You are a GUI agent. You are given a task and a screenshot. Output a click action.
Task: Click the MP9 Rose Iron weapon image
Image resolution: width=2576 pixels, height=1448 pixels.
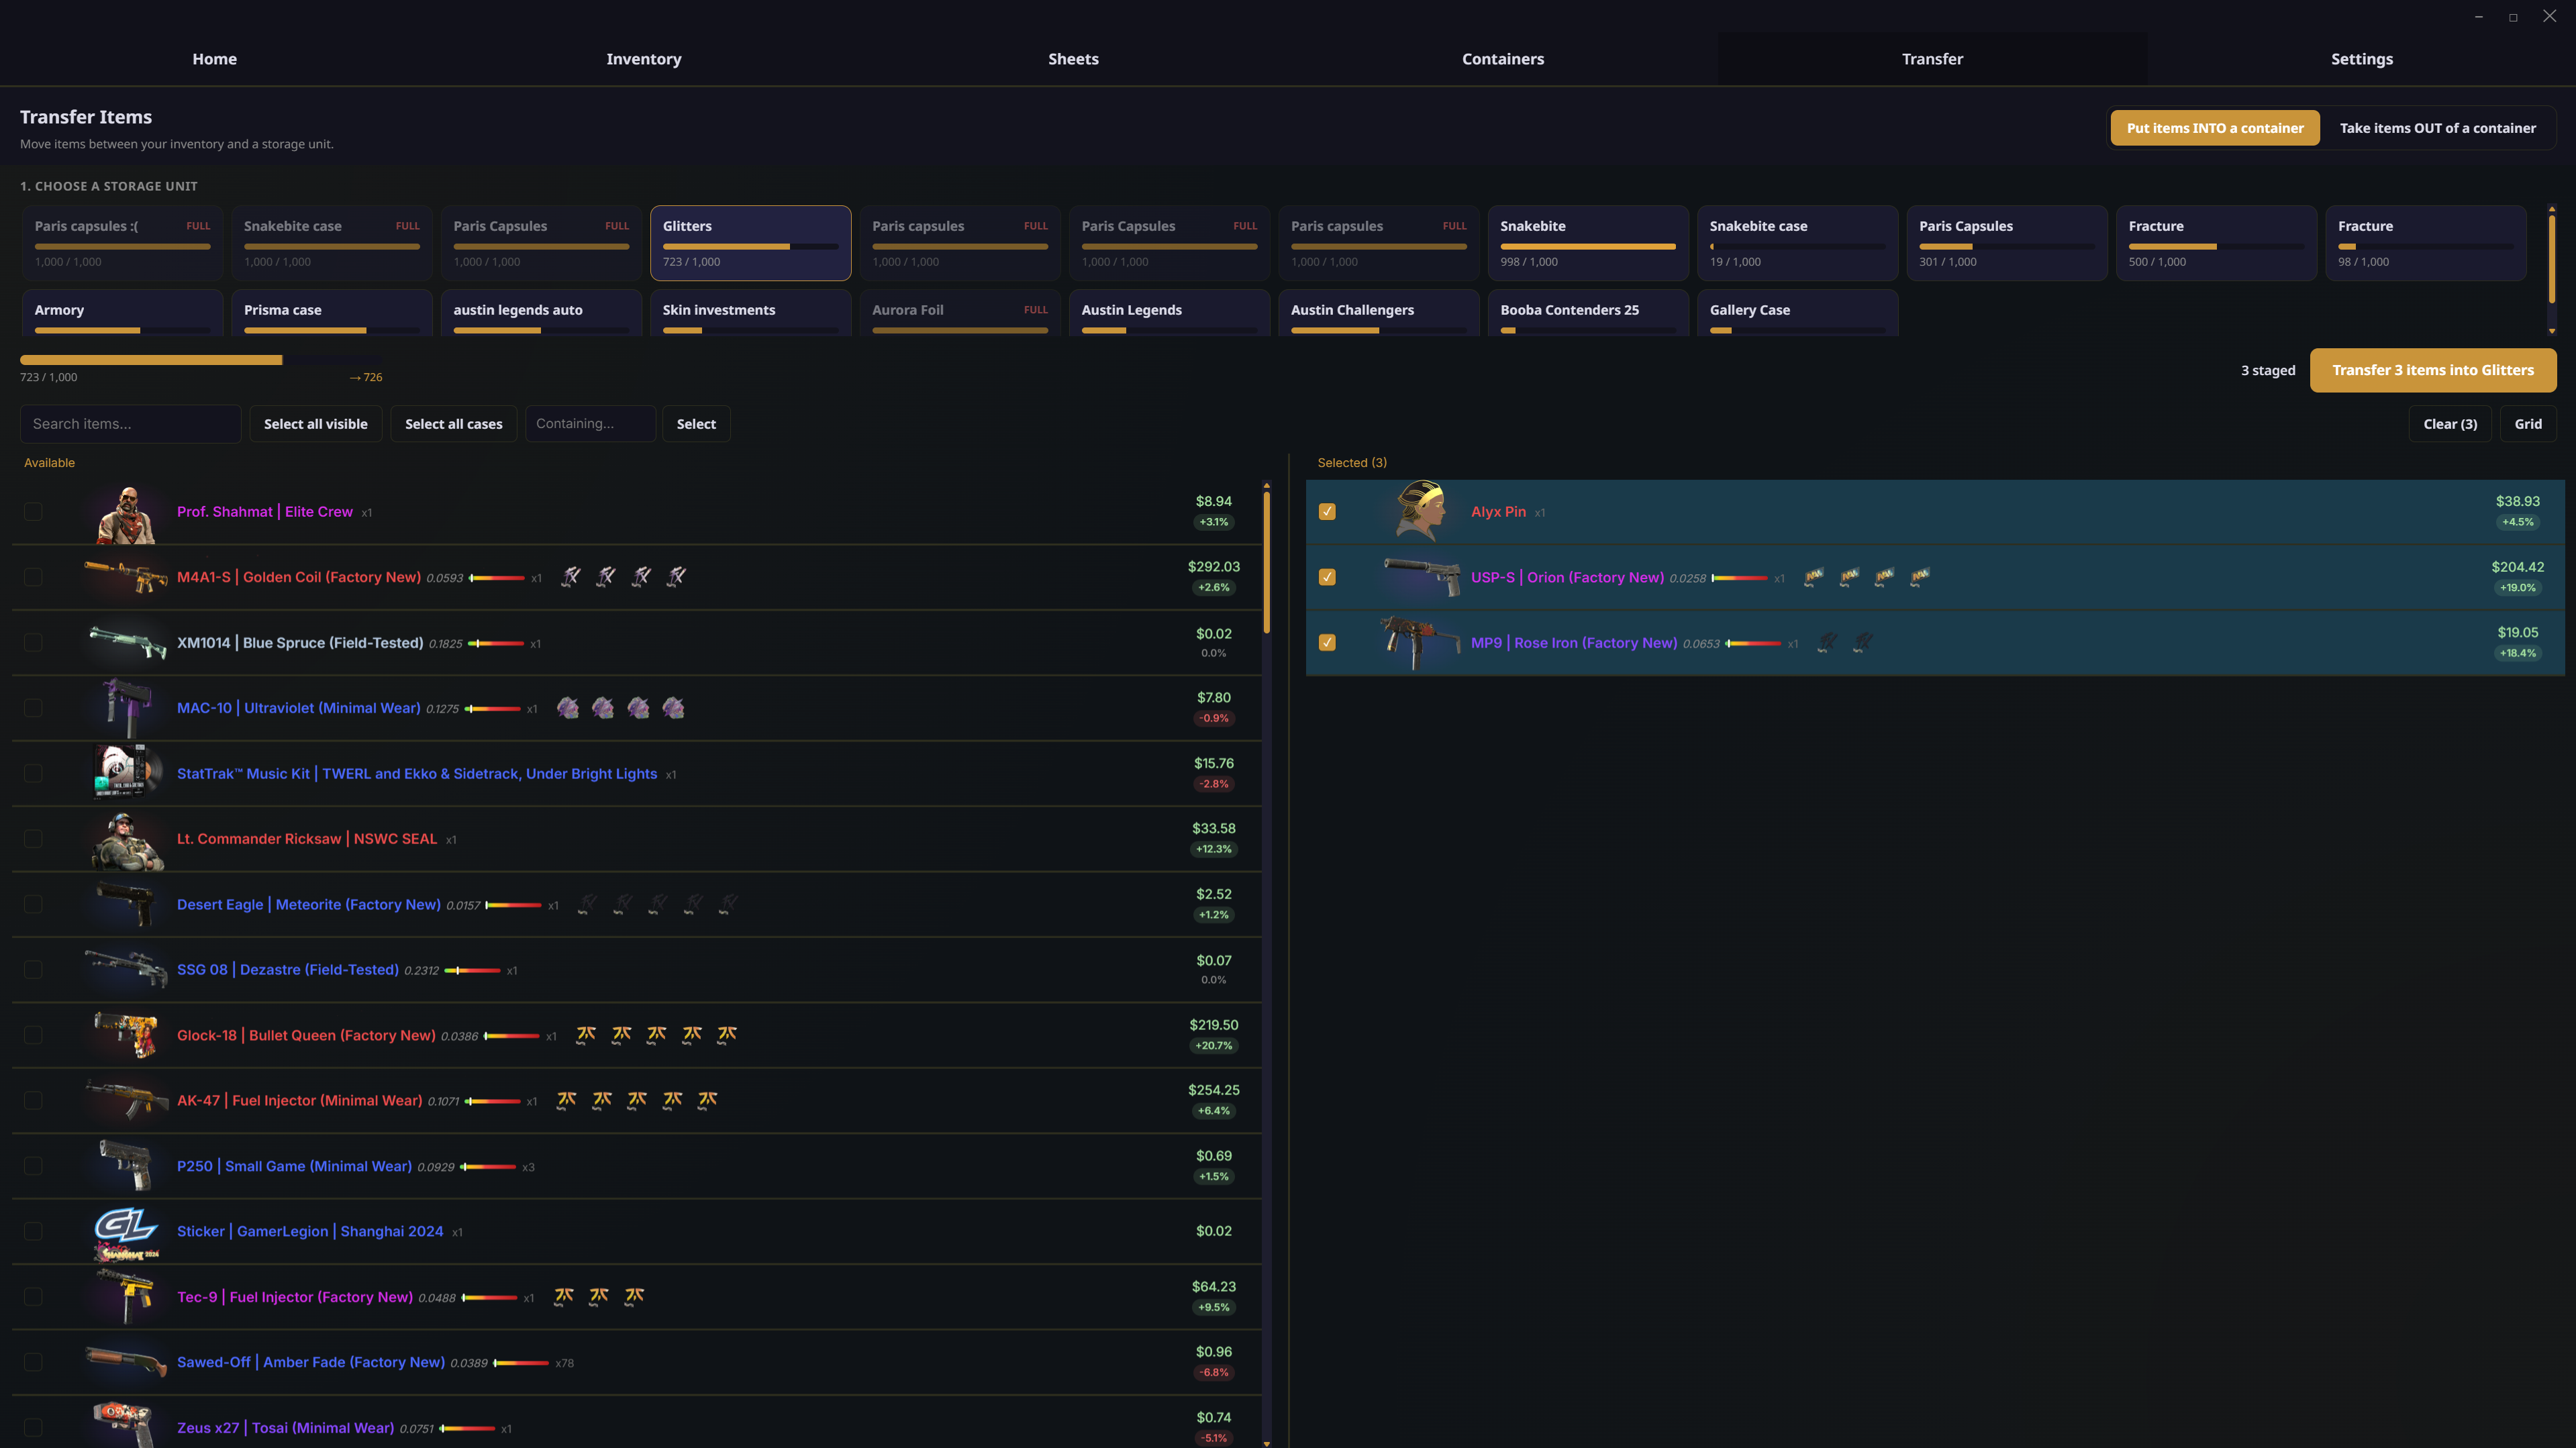click(x=1420, y=642)
